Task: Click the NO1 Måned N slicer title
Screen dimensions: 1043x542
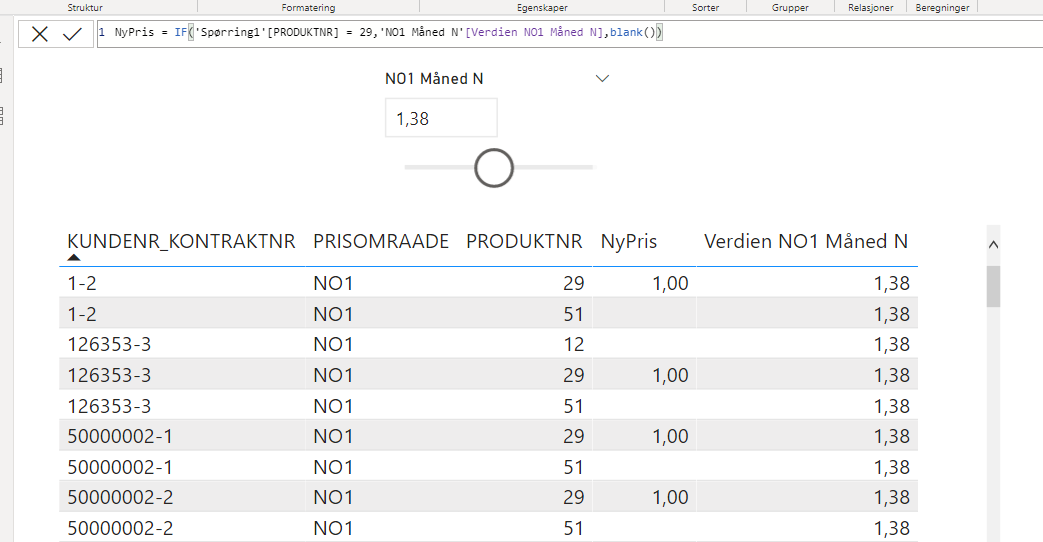Action: point(434,78)
